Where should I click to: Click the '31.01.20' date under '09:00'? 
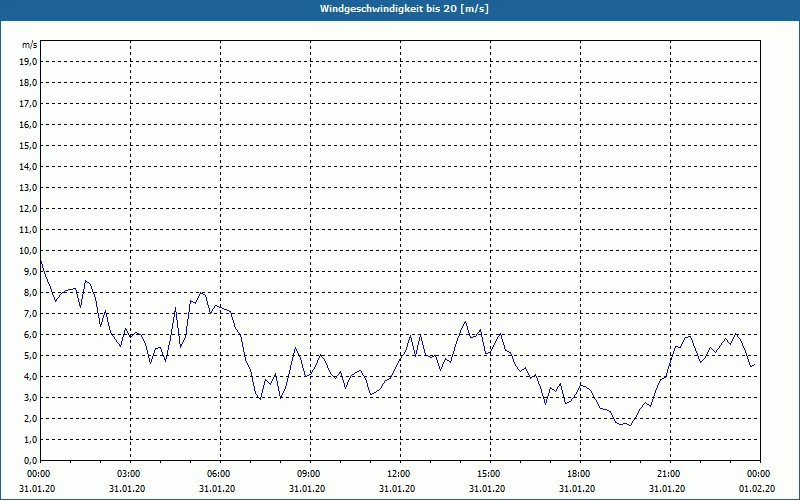coord(307,489)
